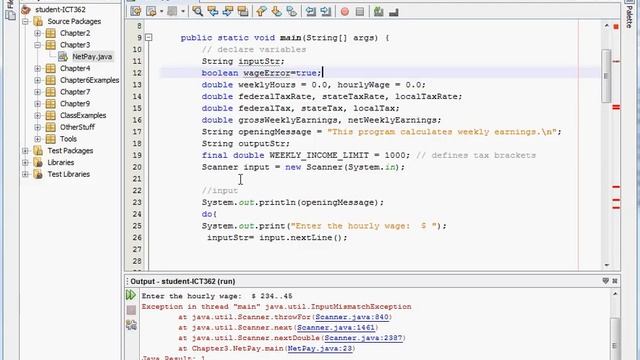Select the Chapter6Examples package label
The image size is (640, 360).
[89, 80]
